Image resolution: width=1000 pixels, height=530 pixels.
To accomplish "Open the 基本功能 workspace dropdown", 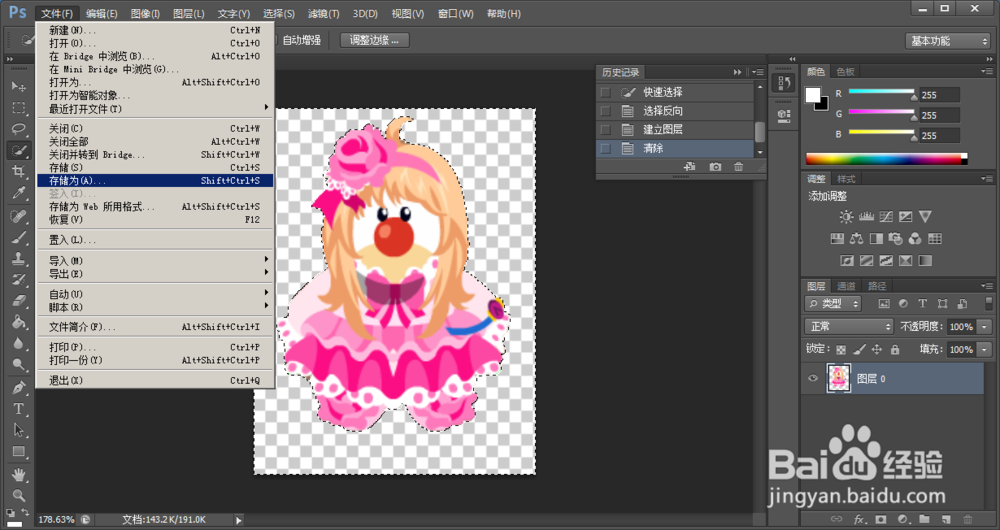I will pyautogui.click(x=948, y=41).
